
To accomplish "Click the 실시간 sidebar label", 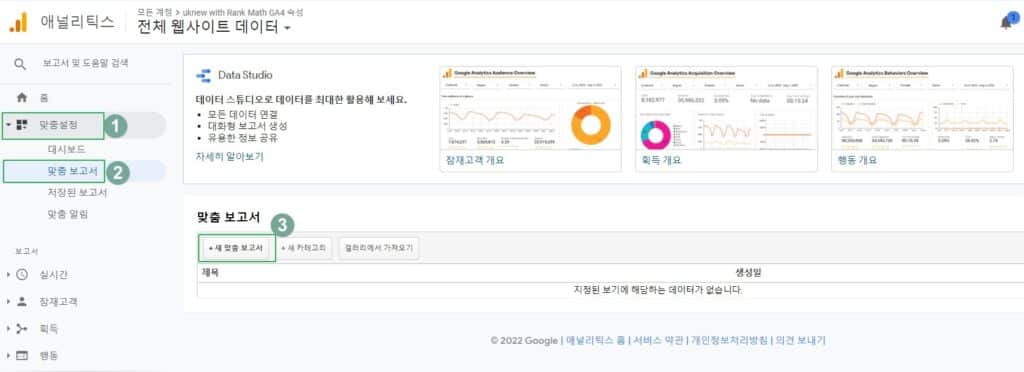I will [54, 275].
